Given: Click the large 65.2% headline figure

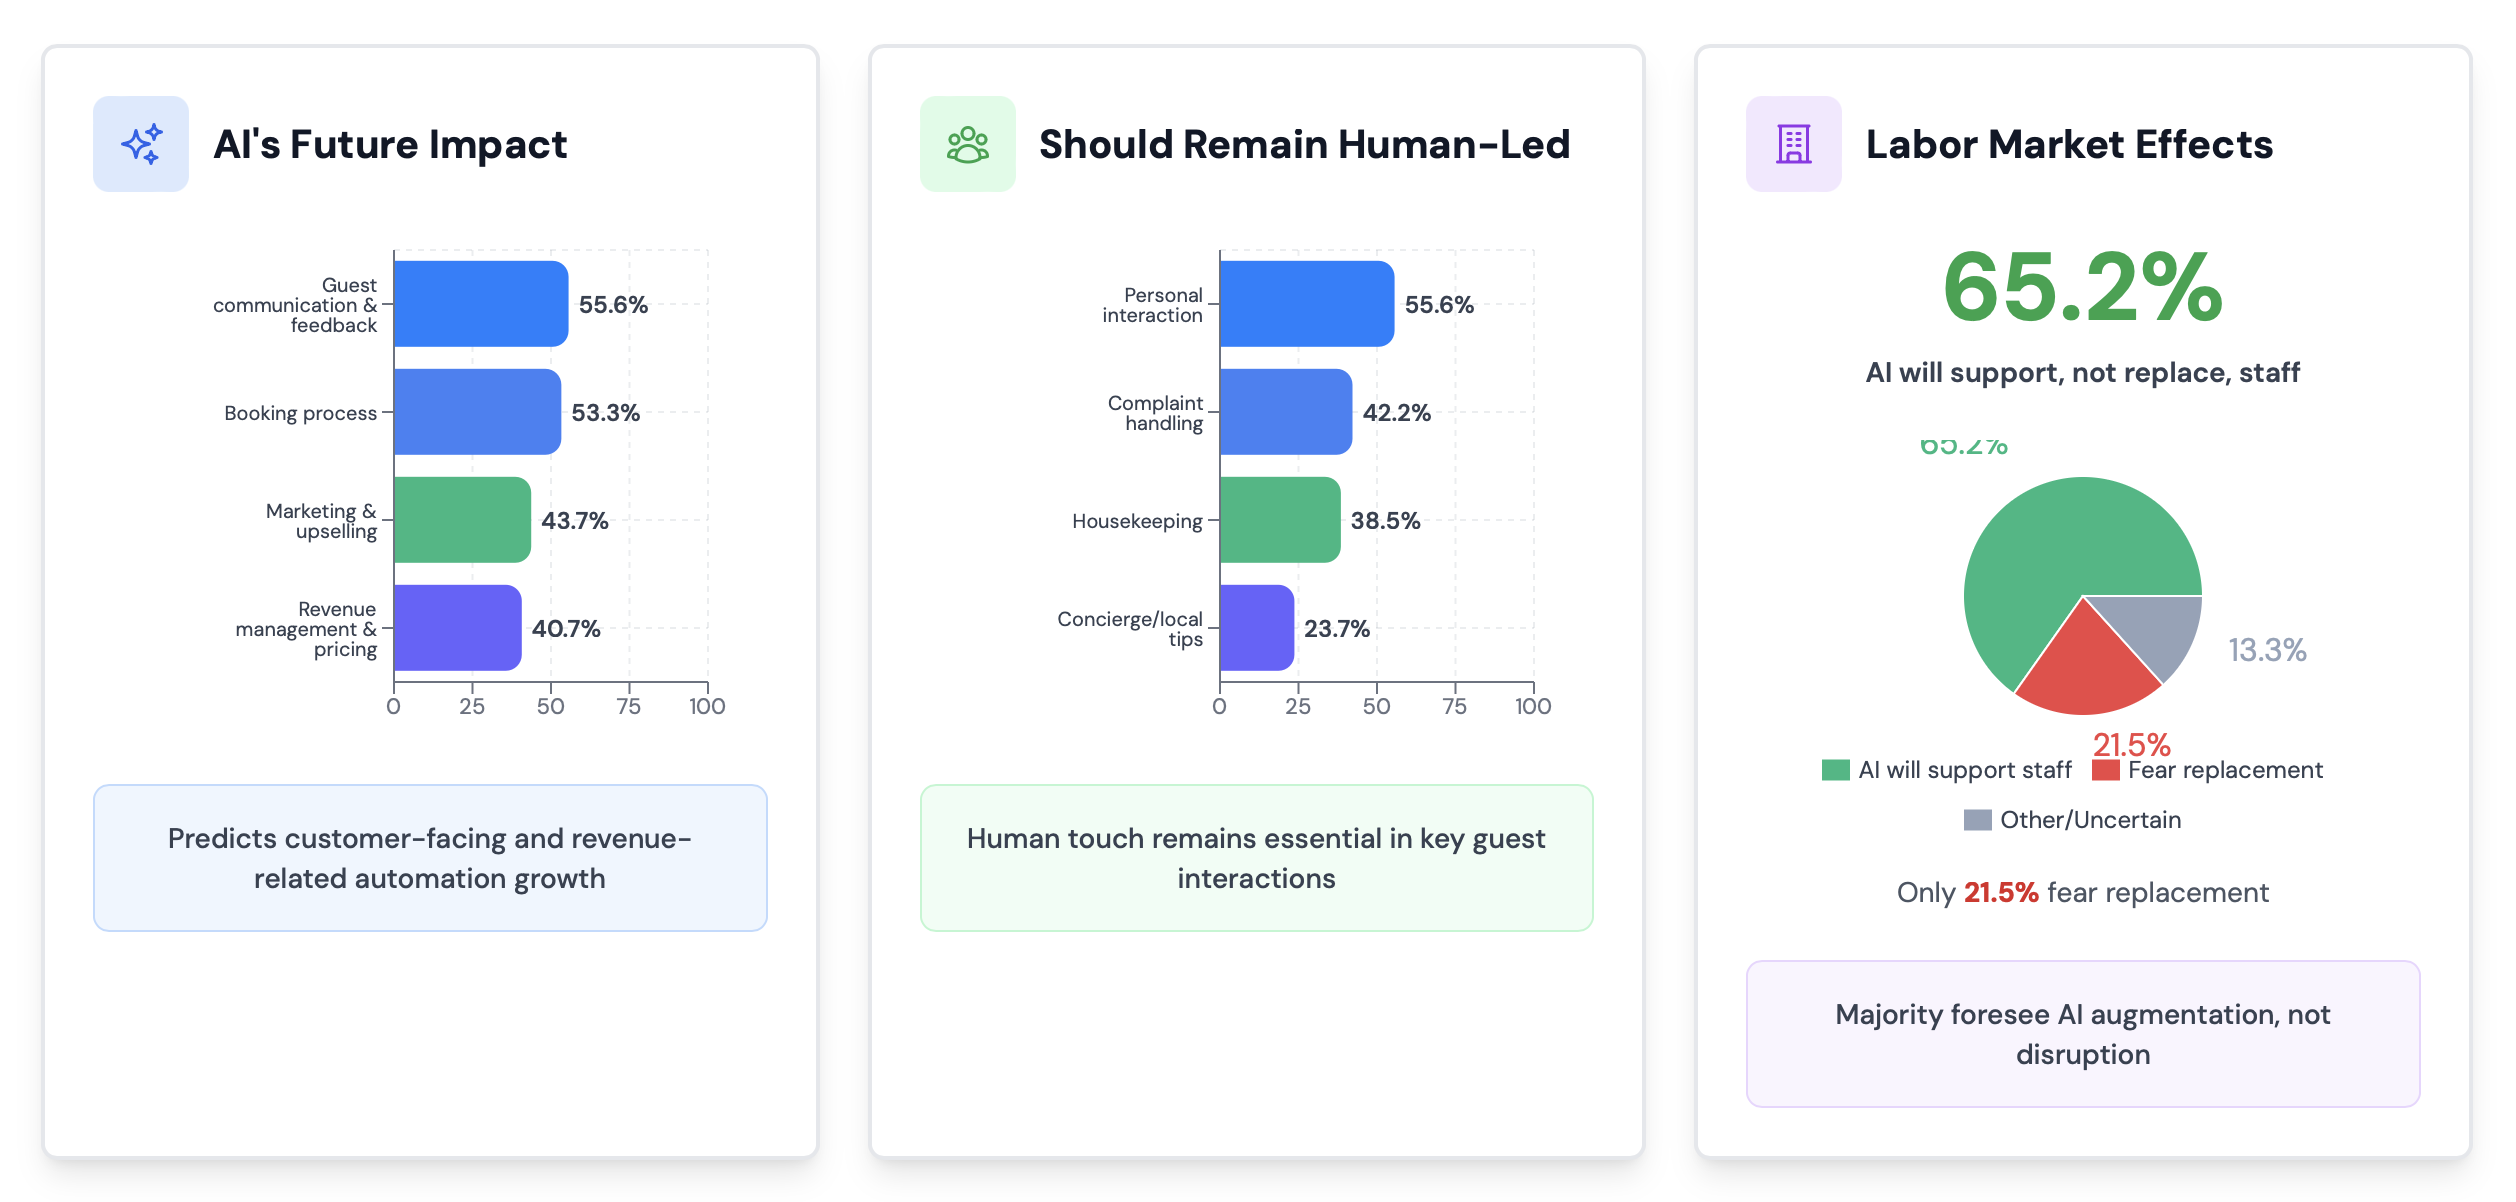Looking at the screenshot, I should (x=2082, y=288).
